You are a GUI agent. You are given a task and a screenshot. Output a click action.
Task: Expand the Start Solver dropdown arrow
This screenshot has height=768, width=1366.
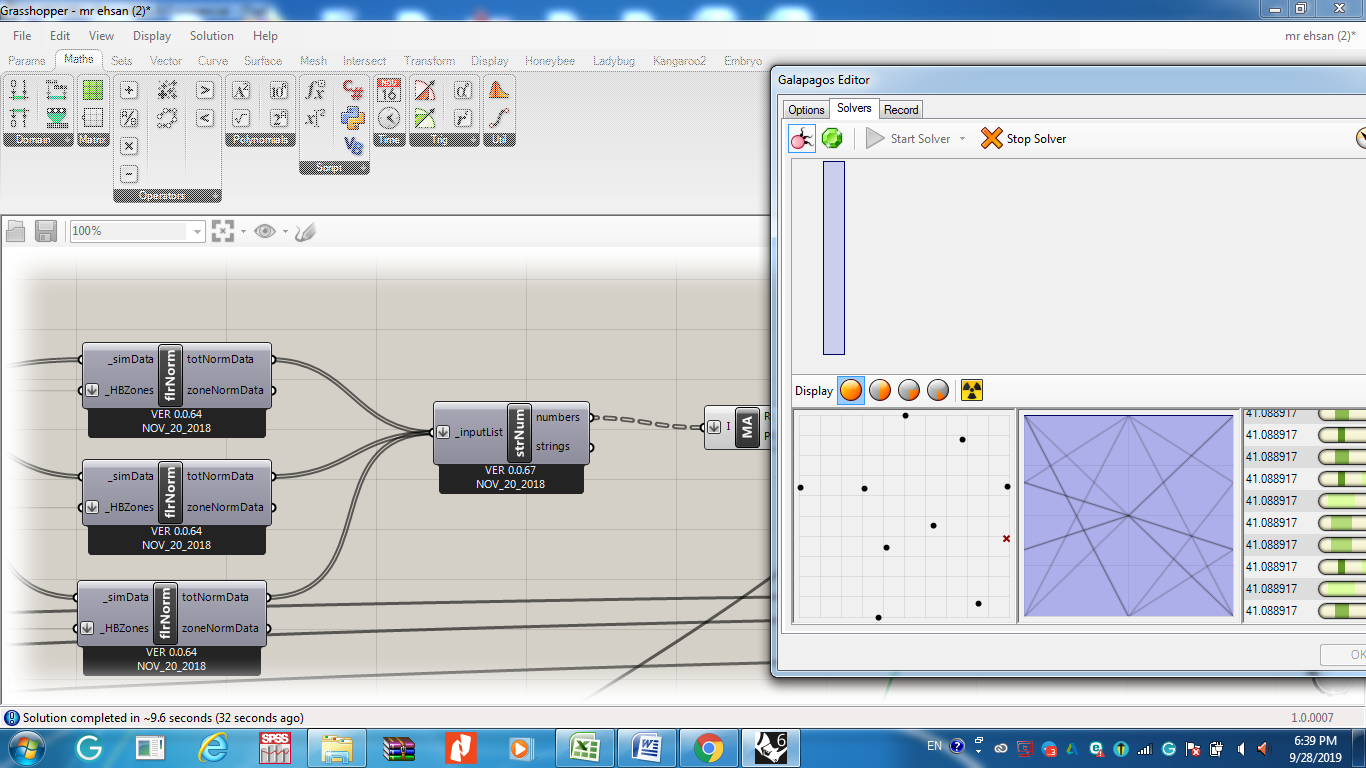(x=962, y=139)
